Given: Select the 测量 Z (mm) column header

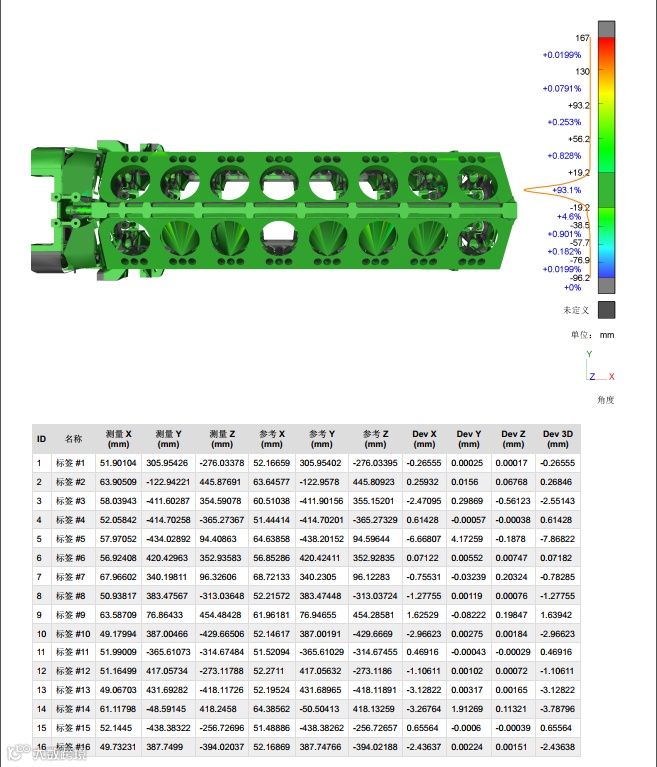Looking at the screenshot, I should click(222, 439).
